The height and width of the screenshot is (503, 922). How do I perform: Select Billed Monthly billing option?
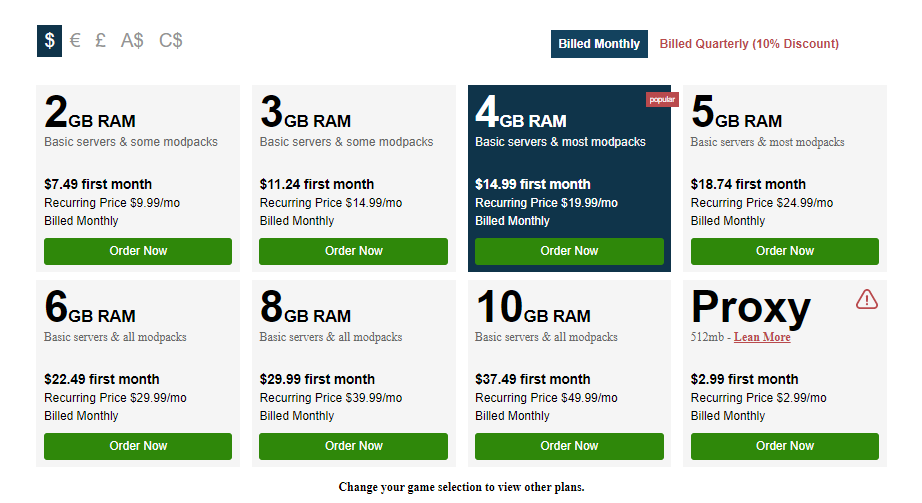599,44
